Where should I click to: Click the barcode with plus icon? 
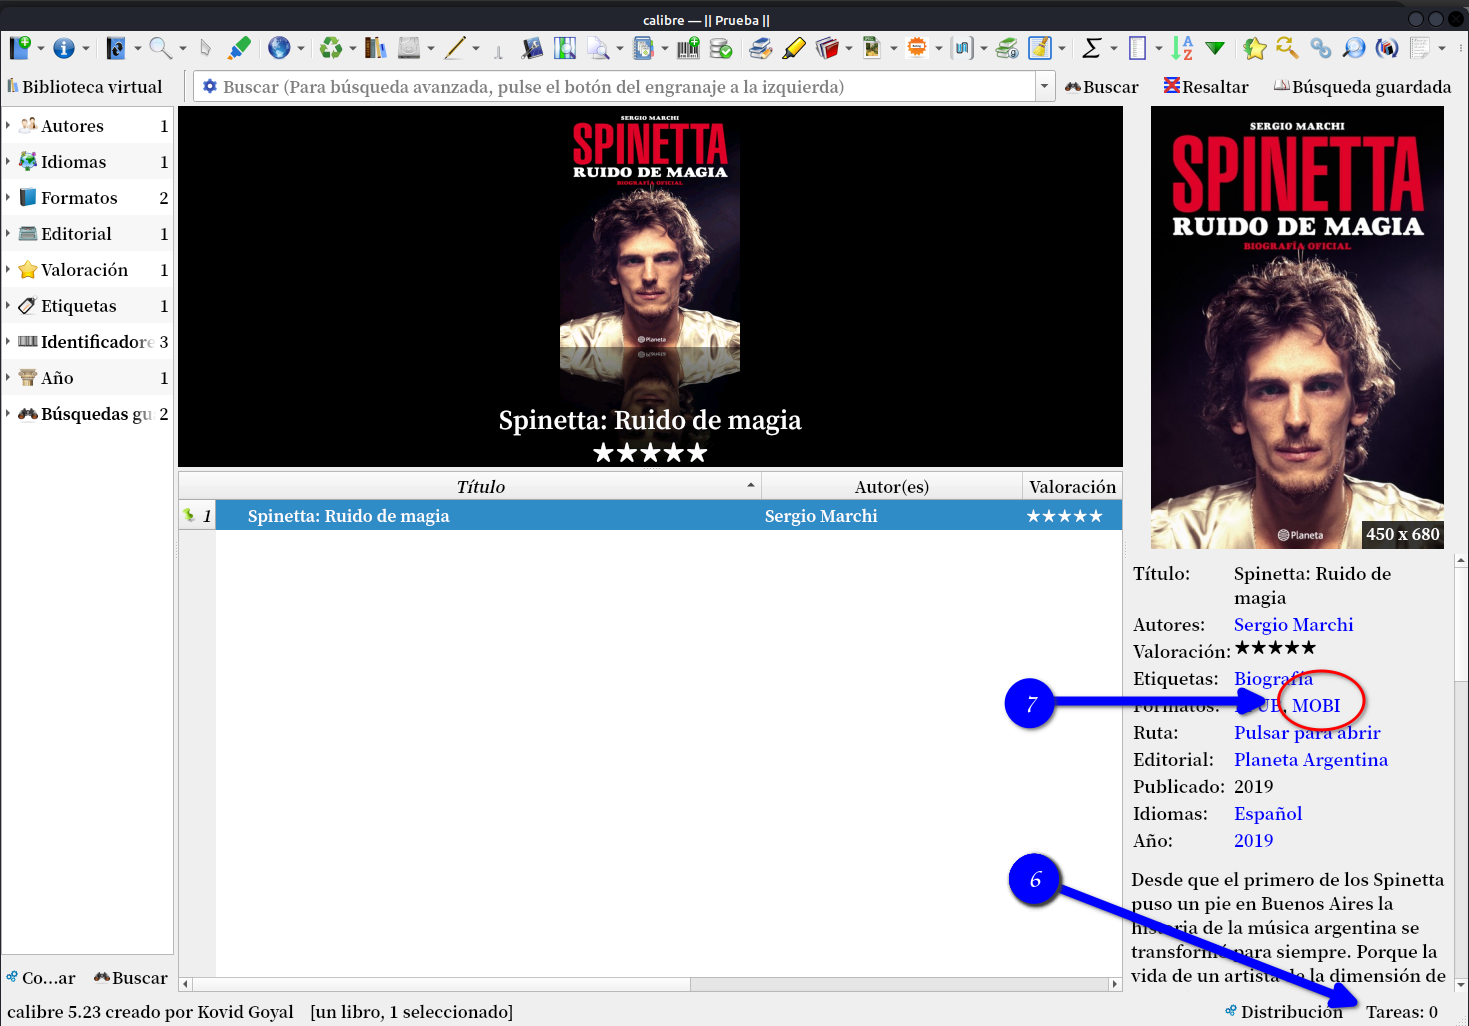coord(688,47)
